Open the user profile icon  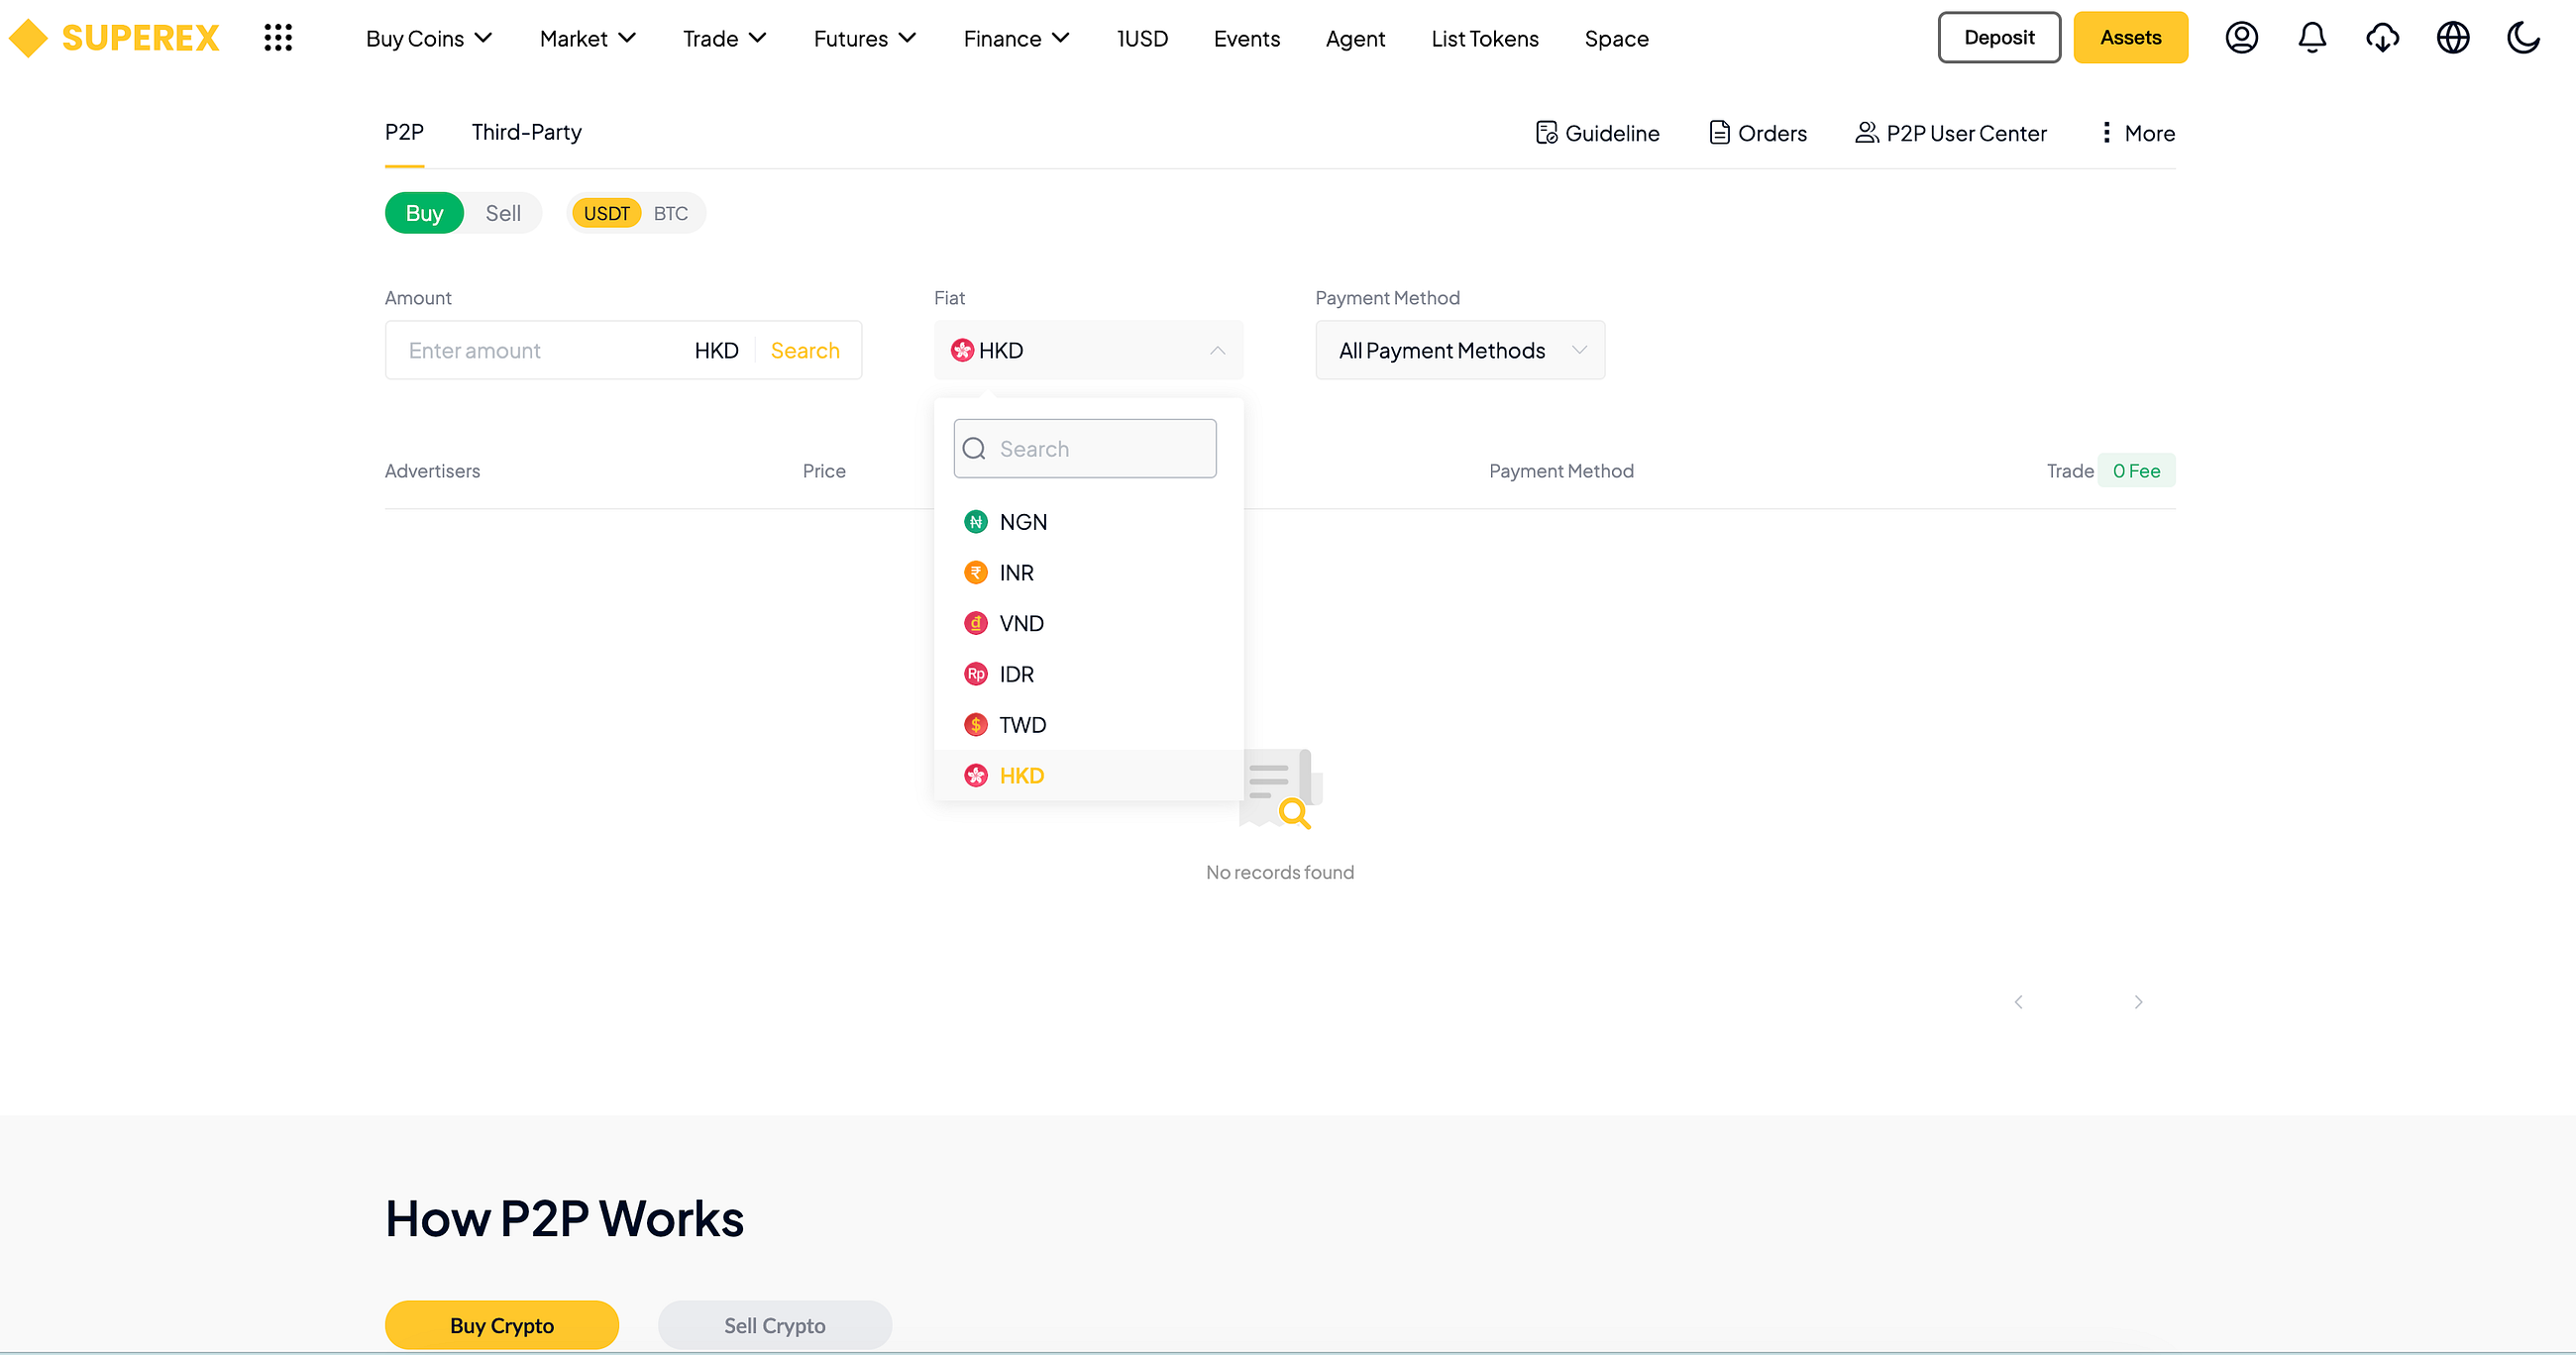coord(2241,38)
